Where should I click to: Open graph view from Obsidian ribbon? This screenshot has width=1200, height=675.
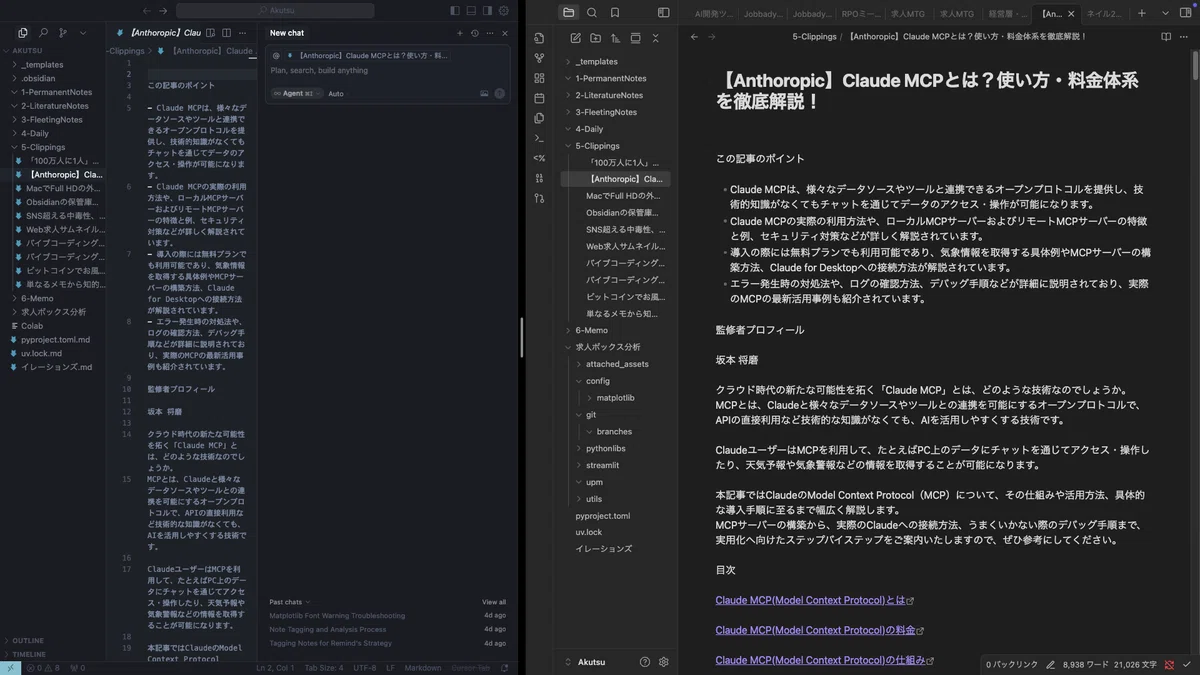[x=539, y=58]
